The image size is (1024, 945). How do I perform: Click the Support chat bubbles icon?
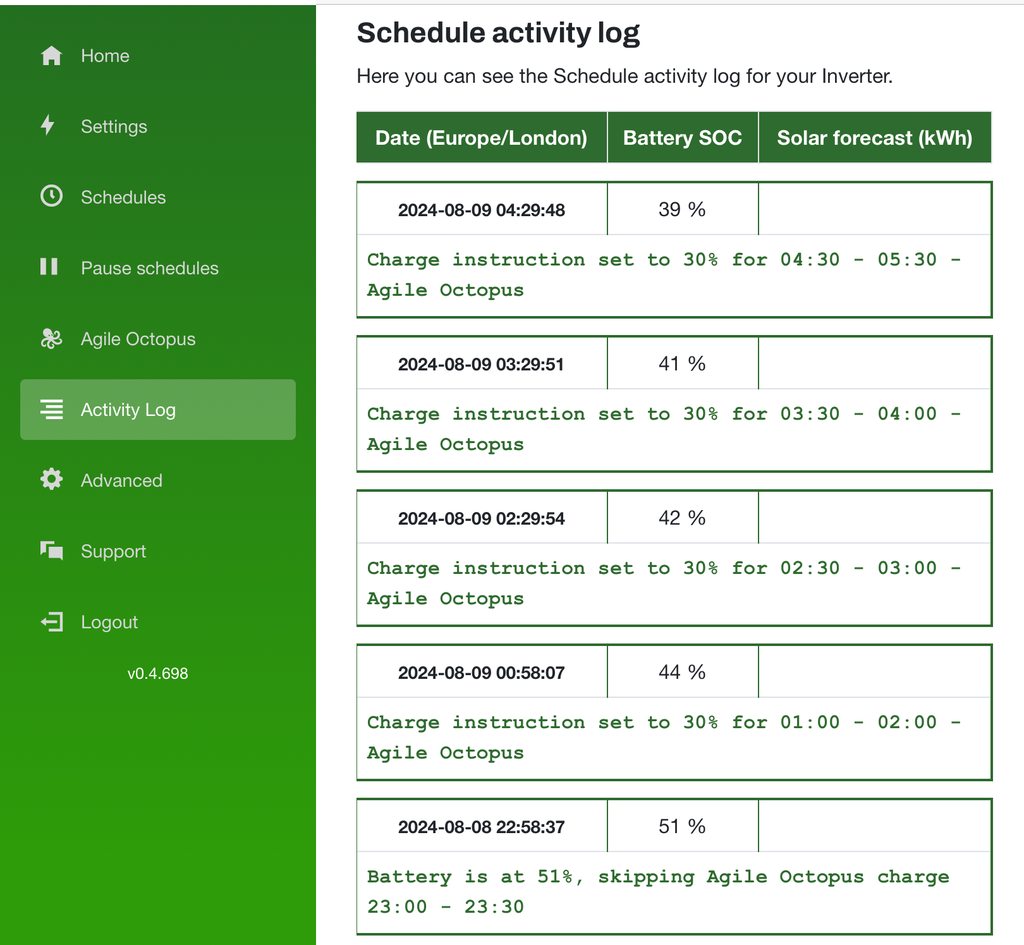tap(51, 550)
